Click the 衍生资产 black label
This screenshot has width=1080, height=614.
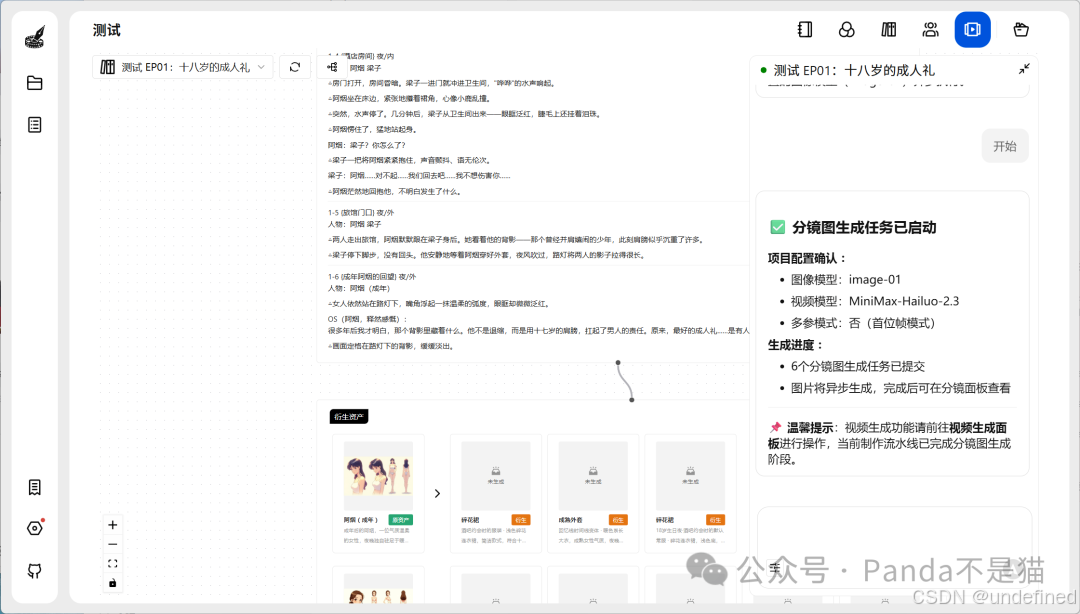pos(349,416)
